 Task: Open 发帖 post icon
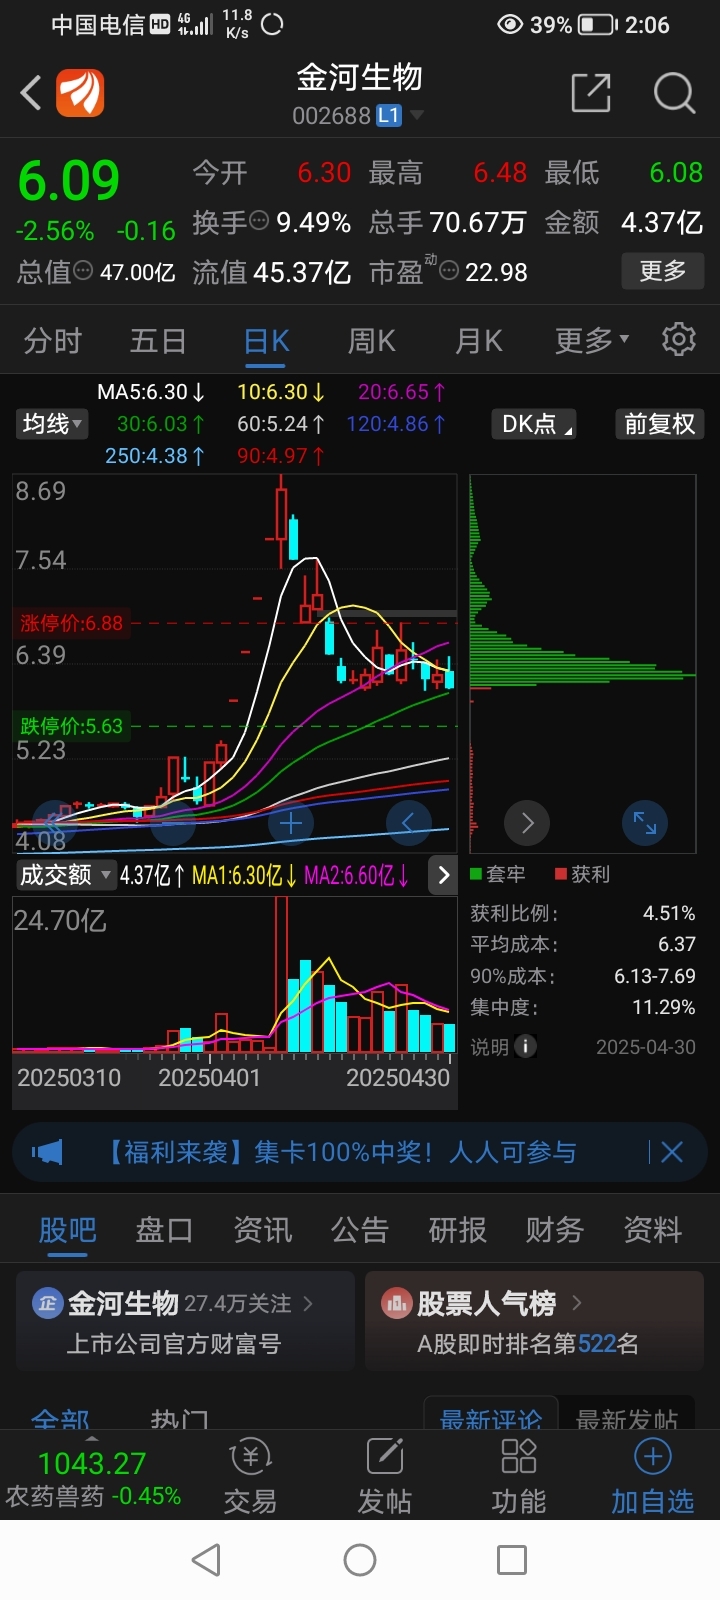[x=385, y=1476]
